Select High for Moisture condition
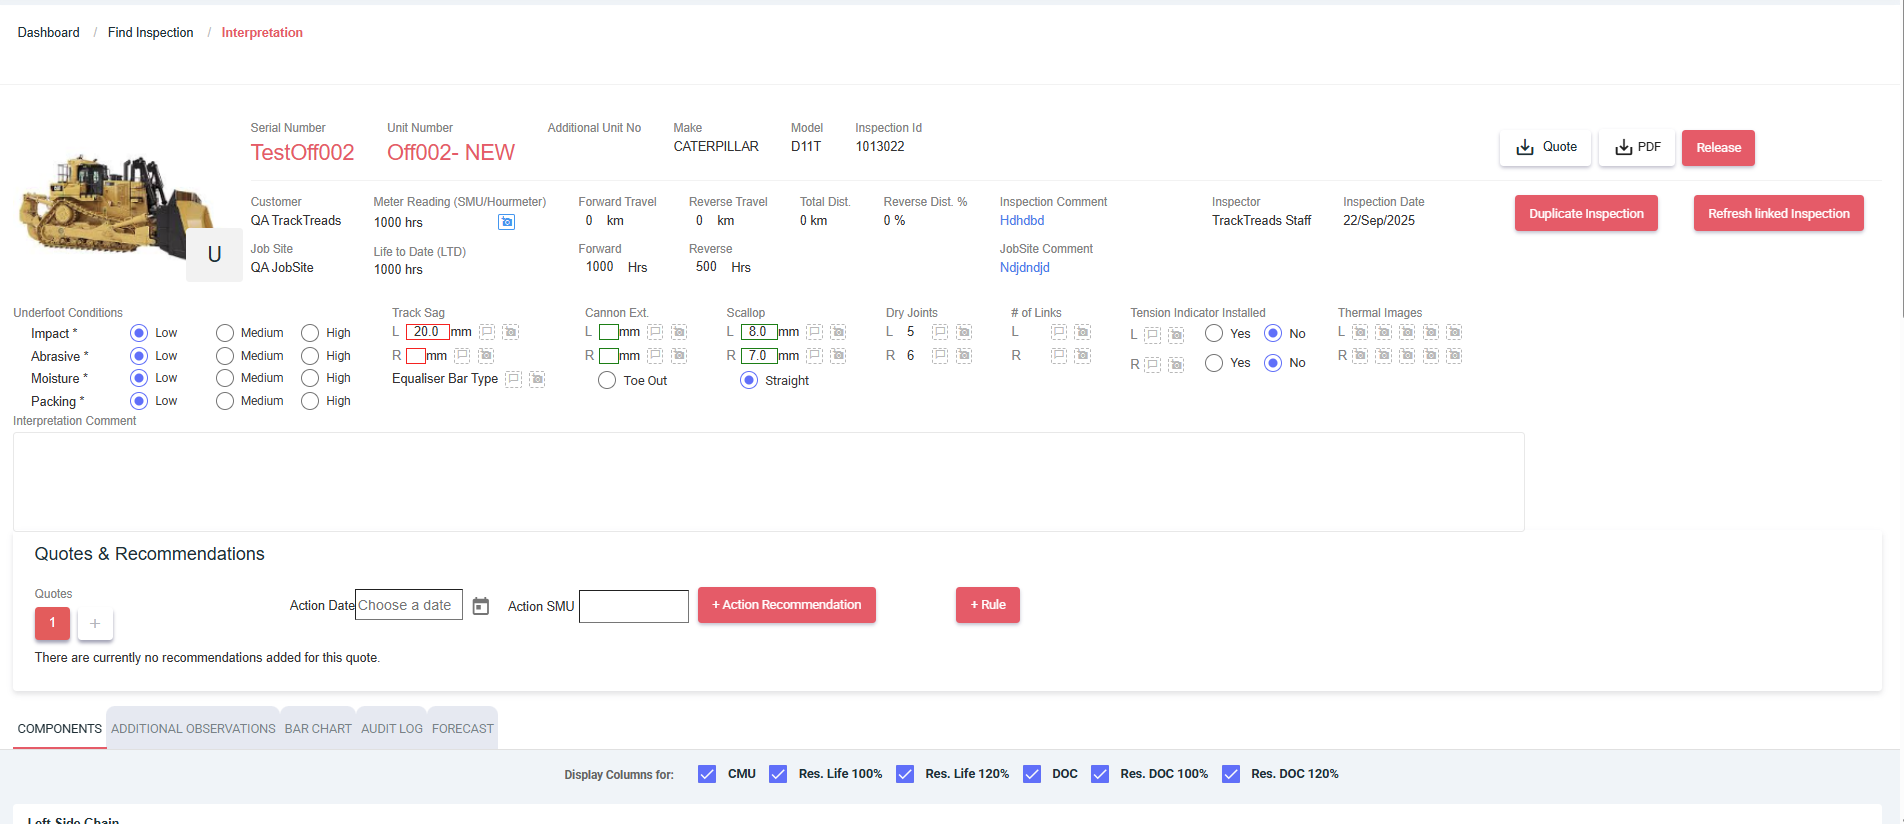The image size is (1904, 824). [x=310, y=378]
